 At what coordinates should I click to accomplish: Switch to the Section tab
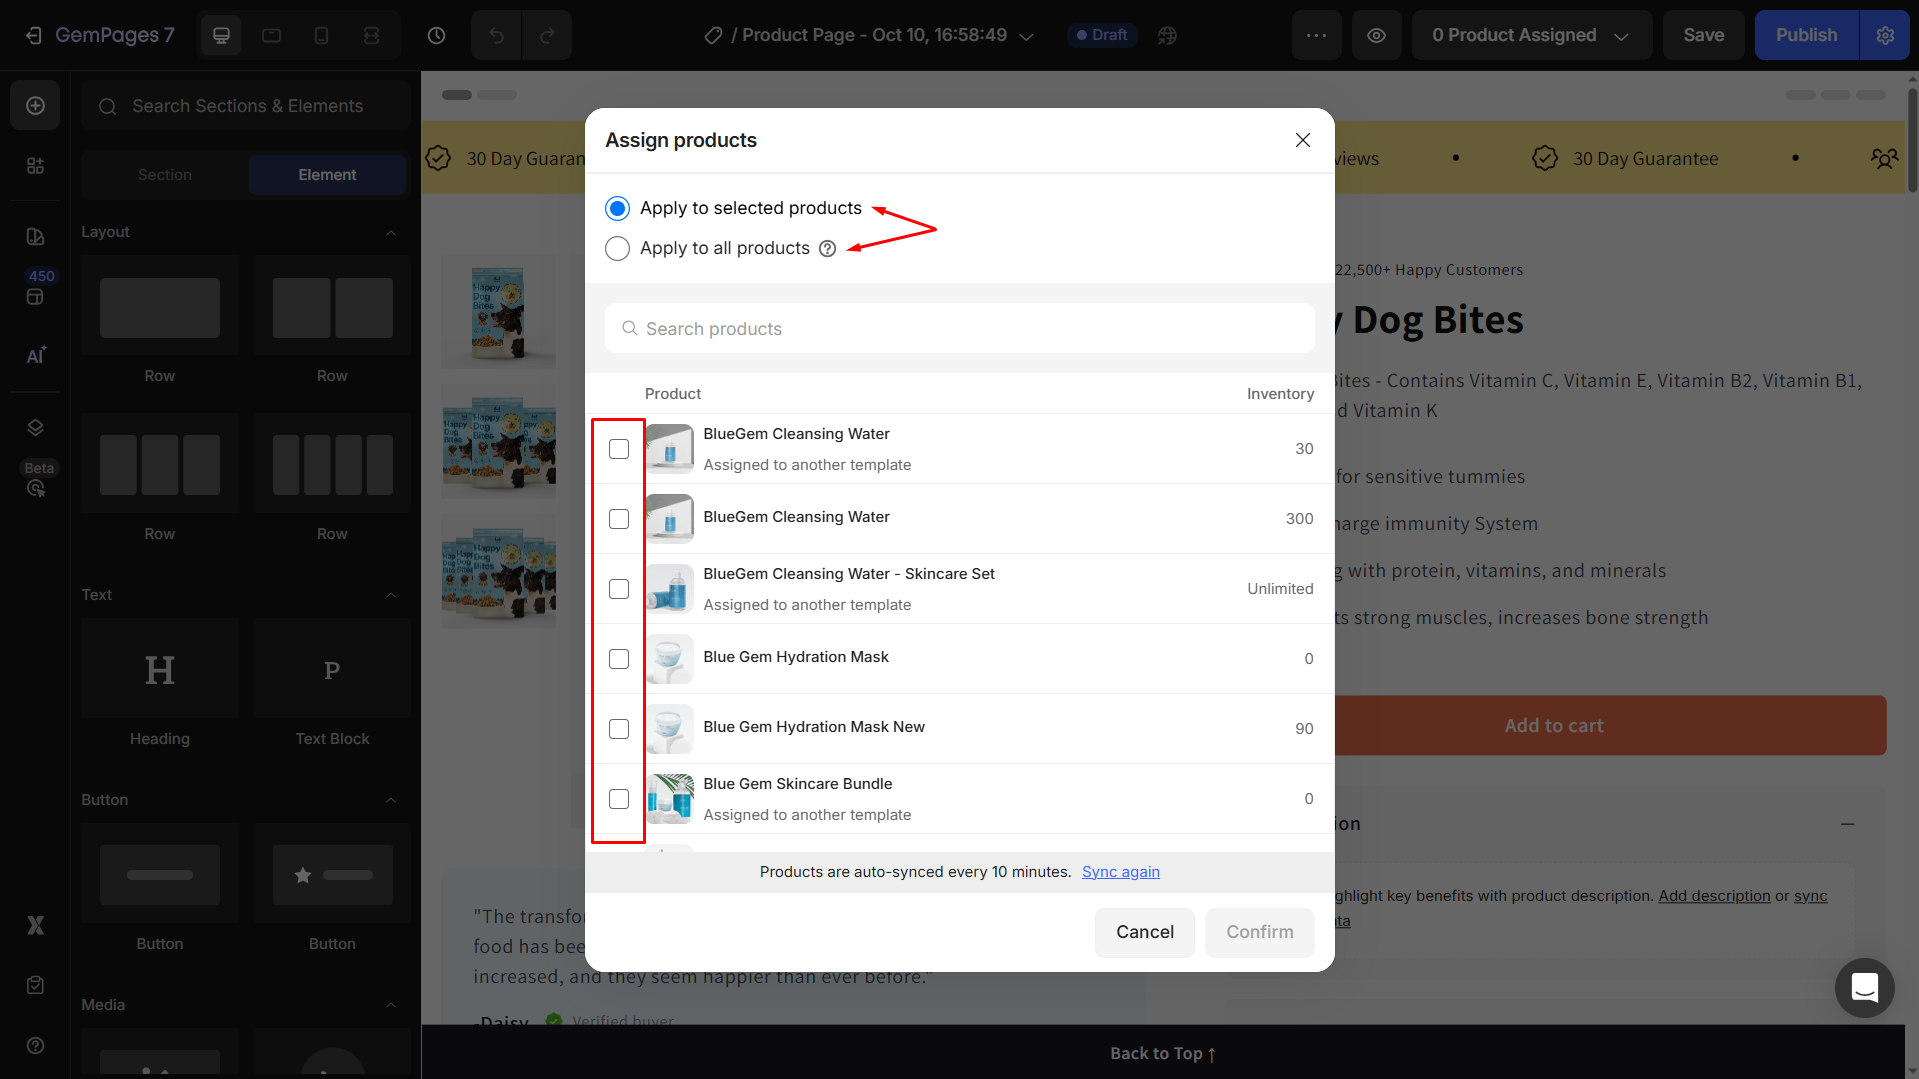click(x=165, y=175)
